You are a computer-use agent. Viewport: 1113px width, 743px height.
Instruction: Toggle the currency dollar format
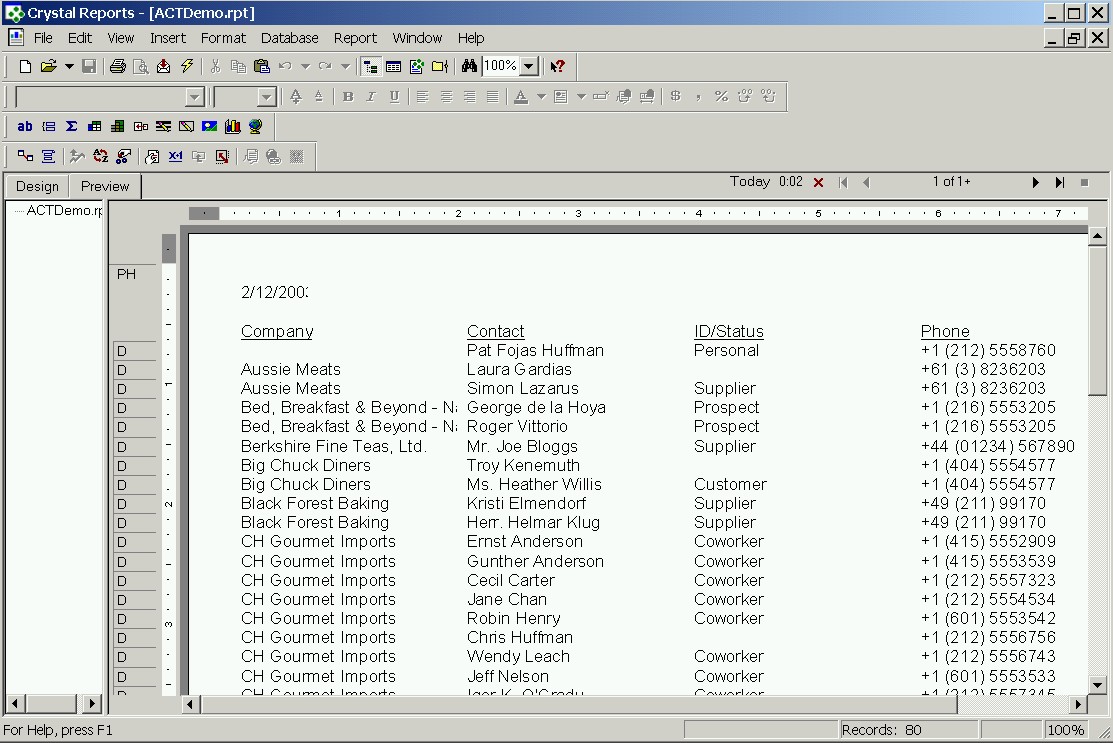tap(675, 97)
